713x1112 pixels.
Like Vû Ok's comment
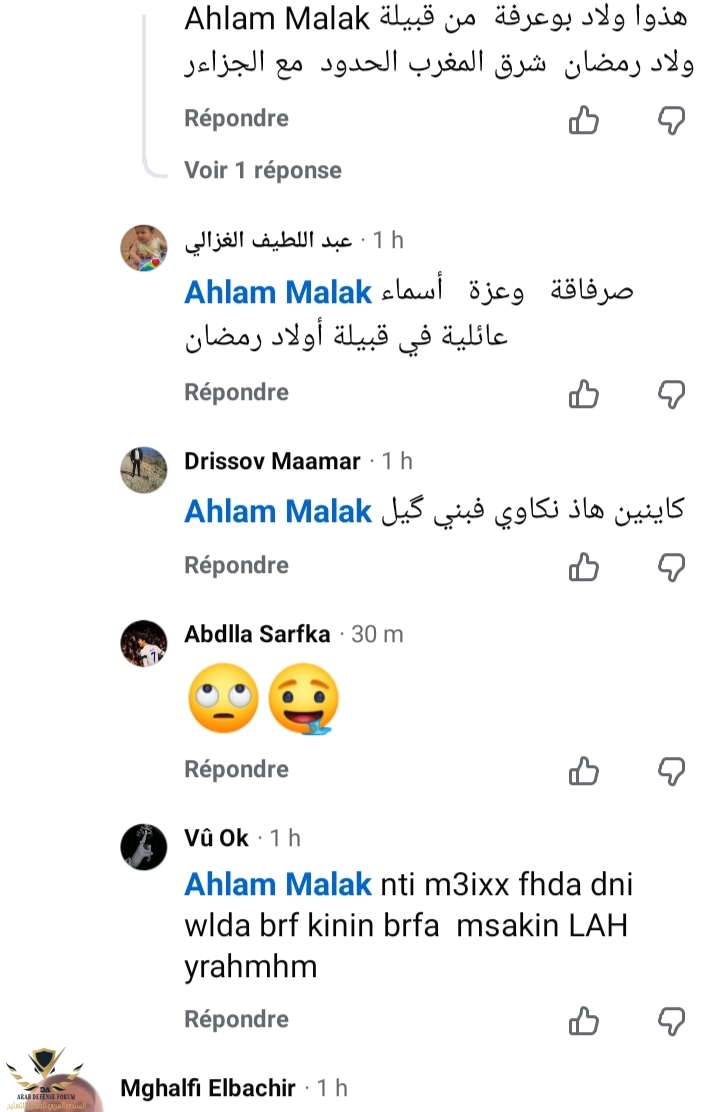click(x=583, y=1021)
